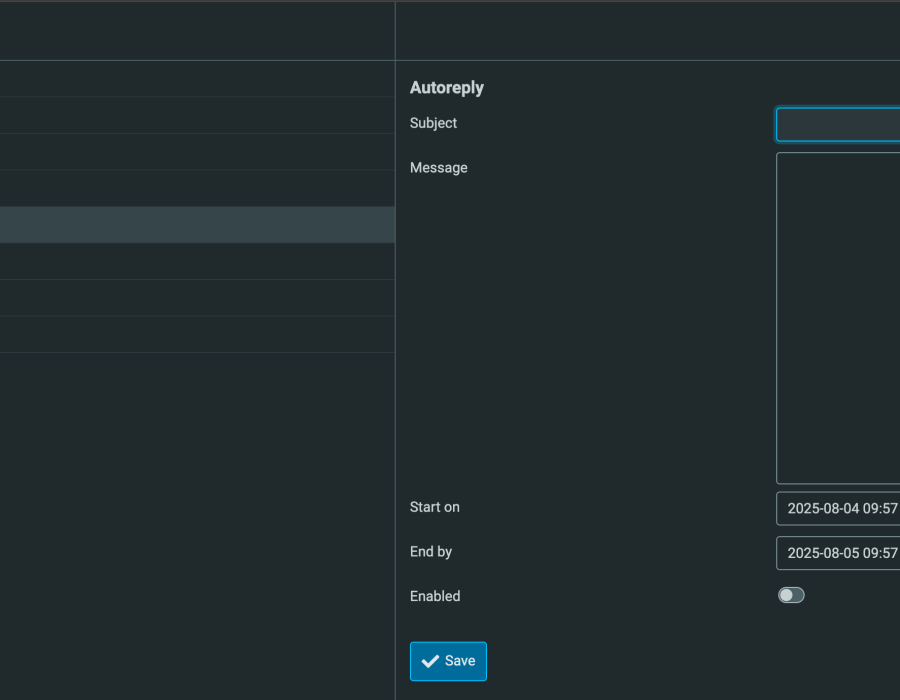The height and width of the screenshot is (700, 900).
Task: Select the highlighted row in left list
Action: pyautogui.click(x=197, y=225)
